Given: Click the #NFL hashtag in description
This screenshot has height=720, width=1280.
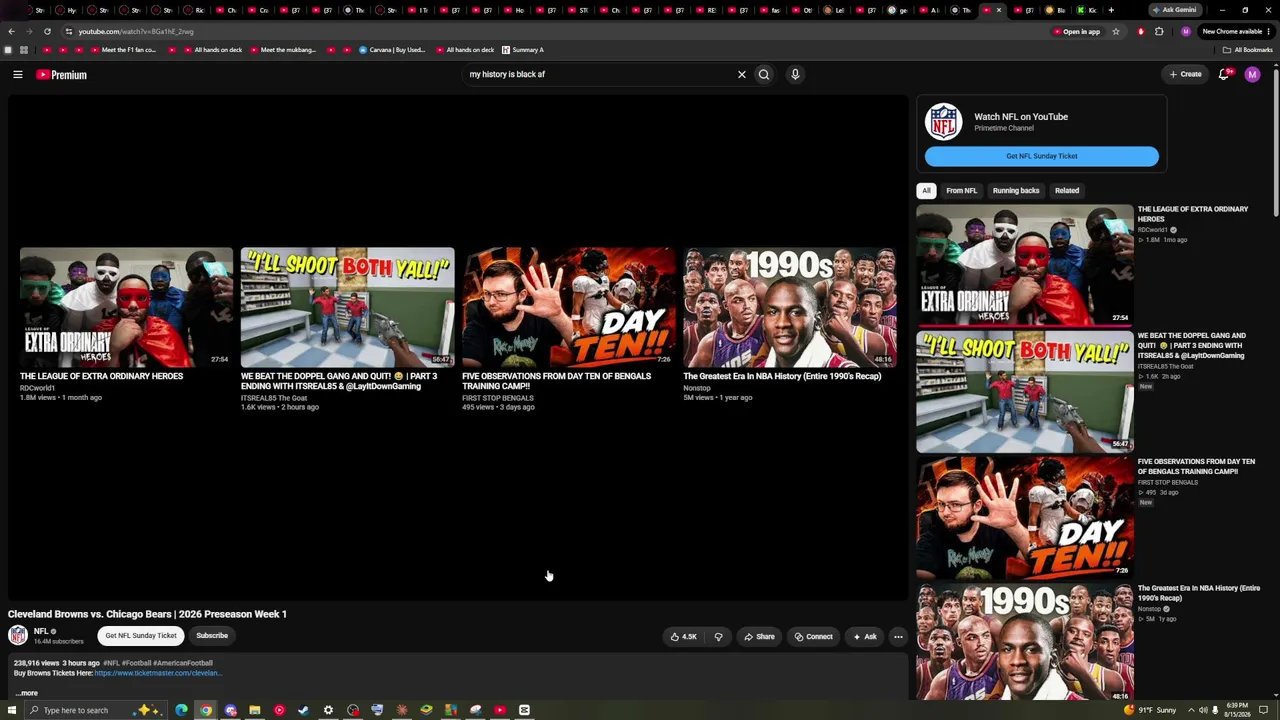Looking at the screenshot, I should [x=111, y=663].
